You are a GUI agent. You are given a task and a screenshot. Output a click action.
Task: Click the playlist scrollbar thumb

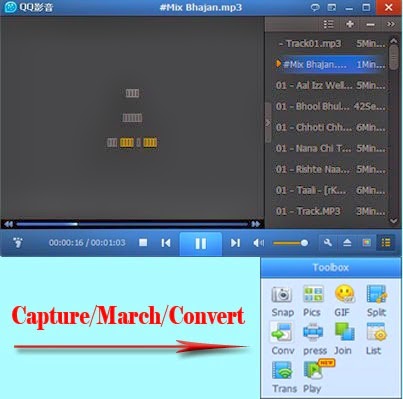coord(394,57)
